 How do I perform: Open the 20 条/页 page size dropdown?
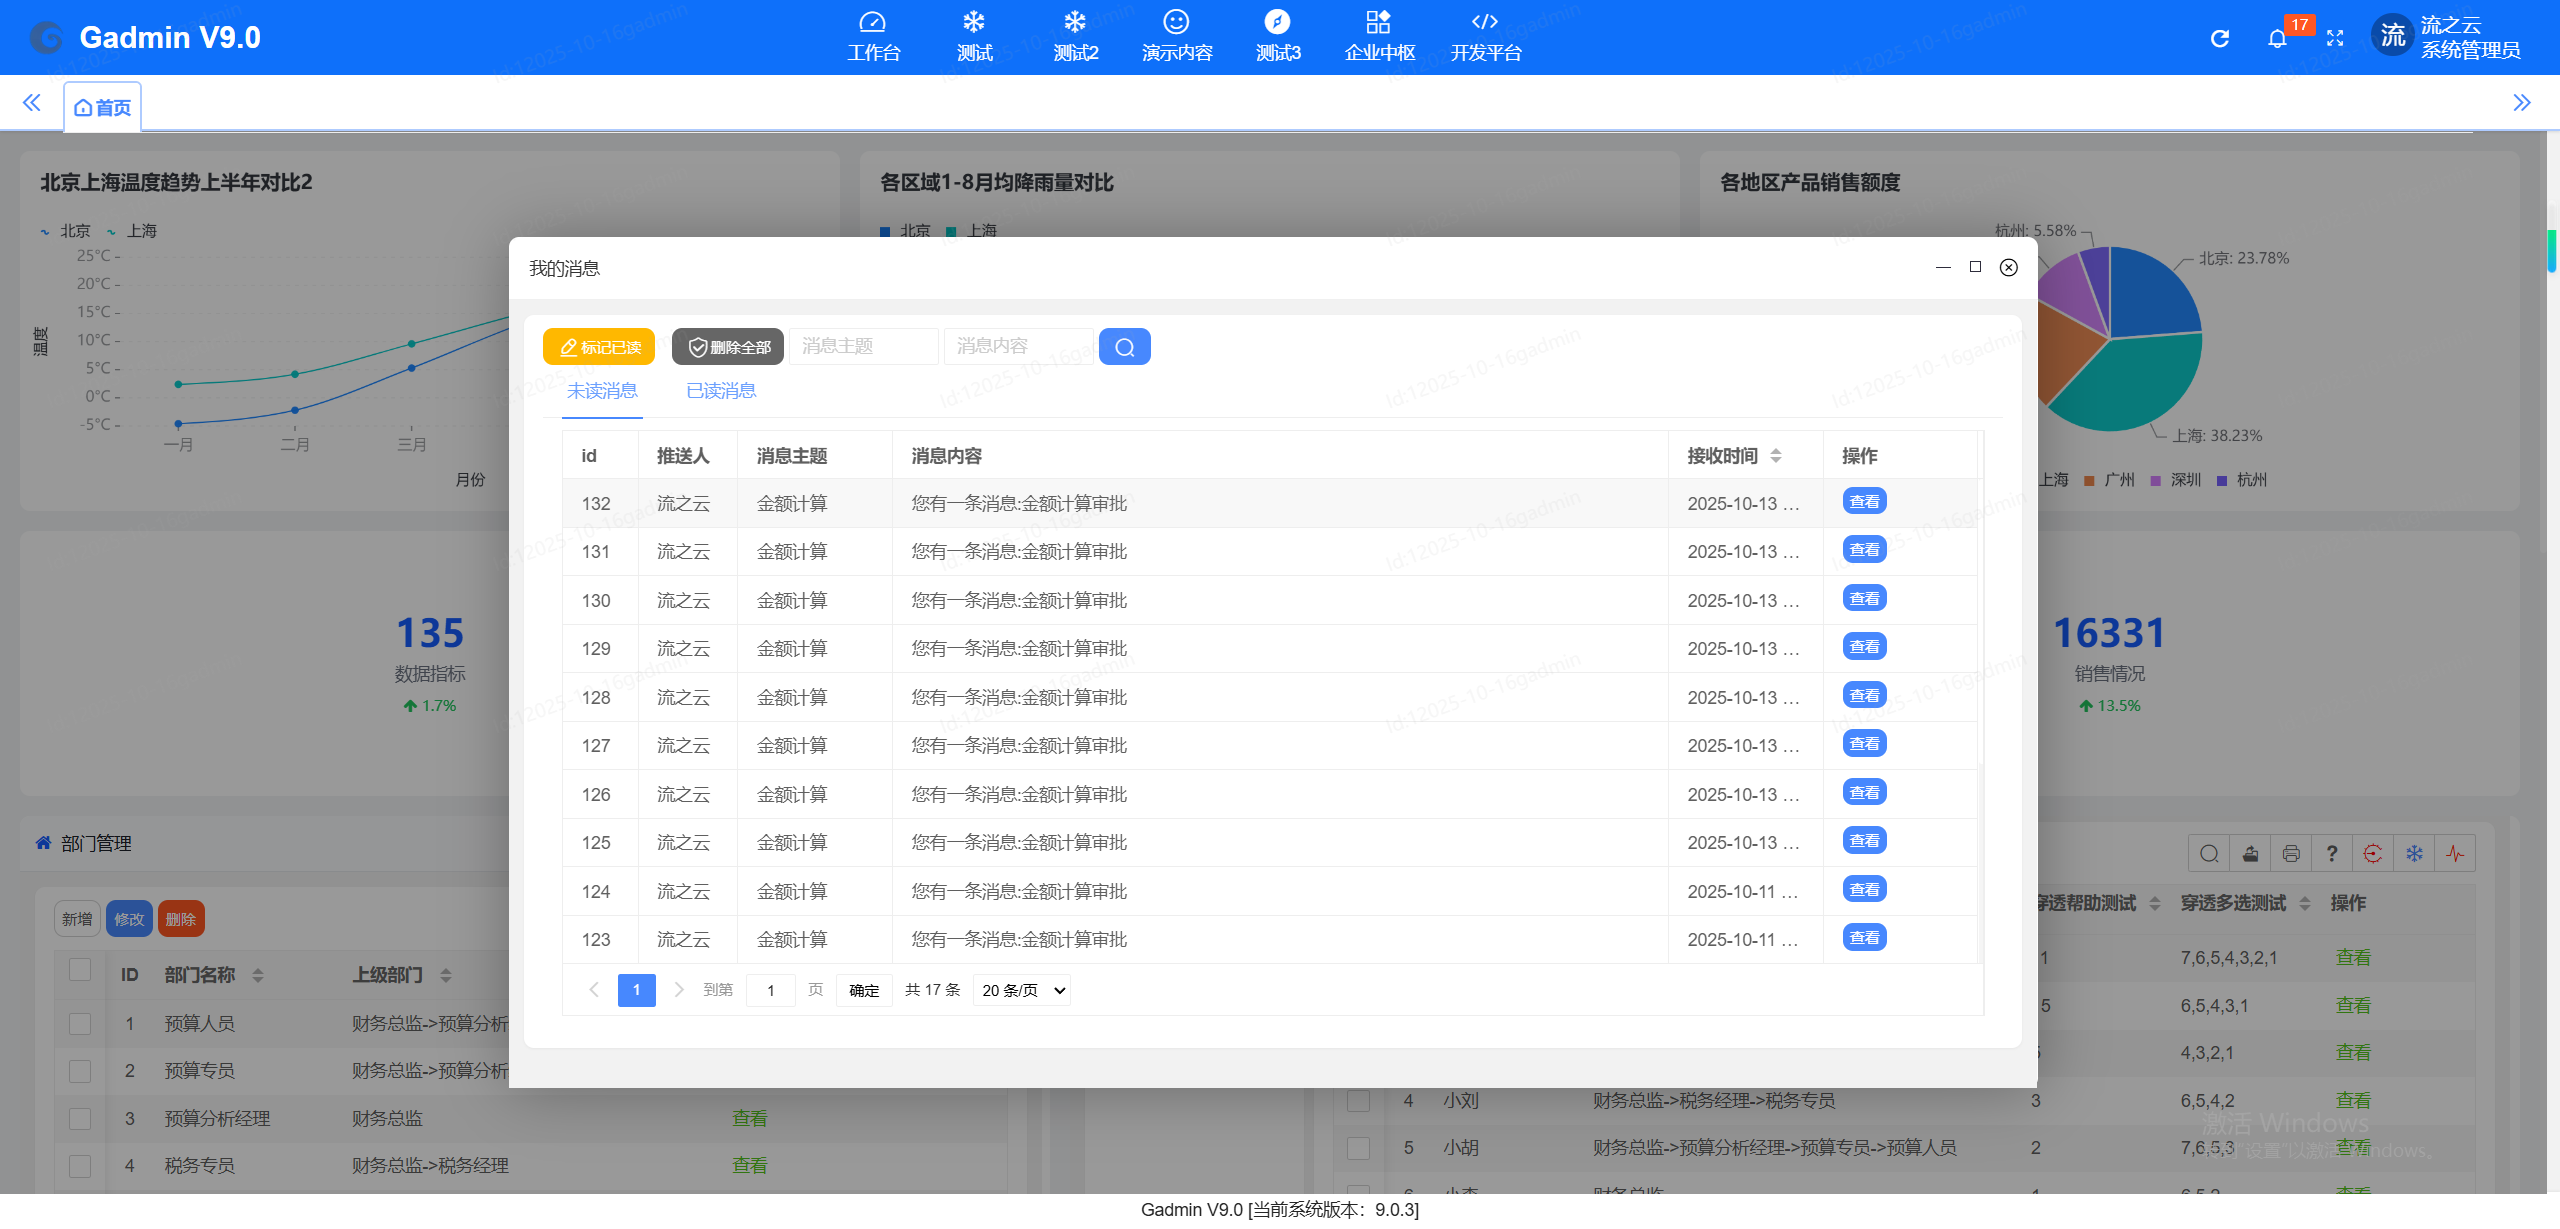(1021, 991)
